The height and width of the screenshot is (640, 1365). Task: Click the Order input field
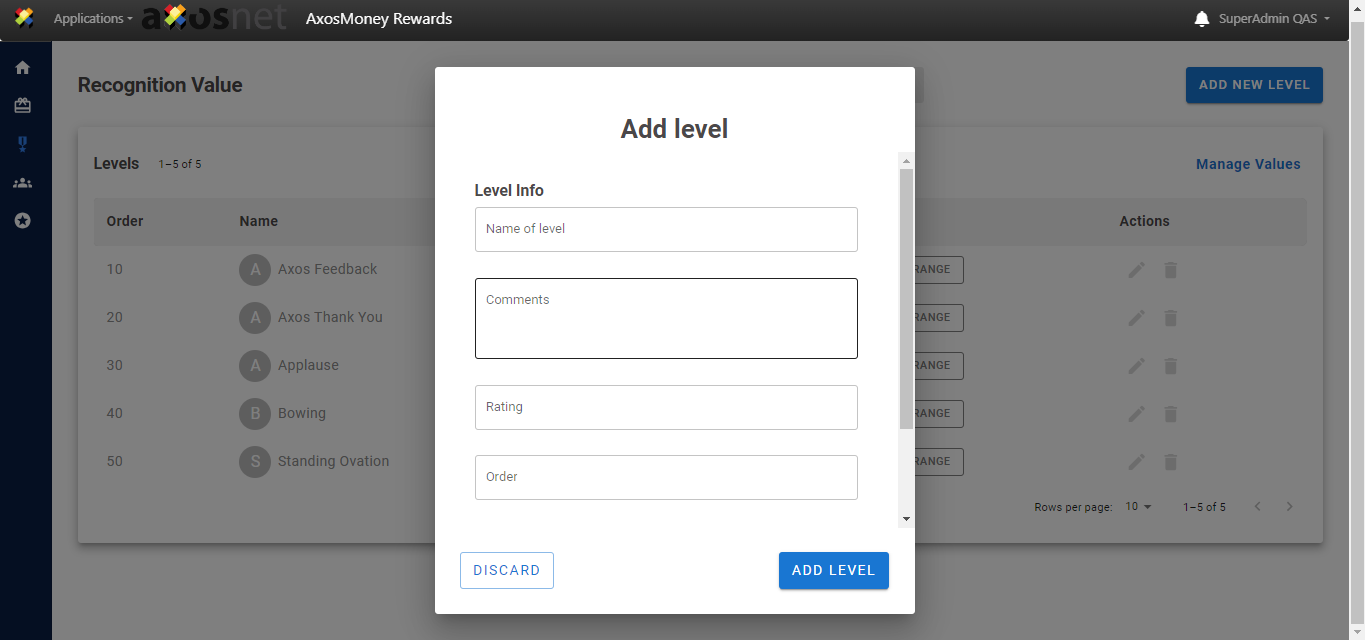pos(666,477)
